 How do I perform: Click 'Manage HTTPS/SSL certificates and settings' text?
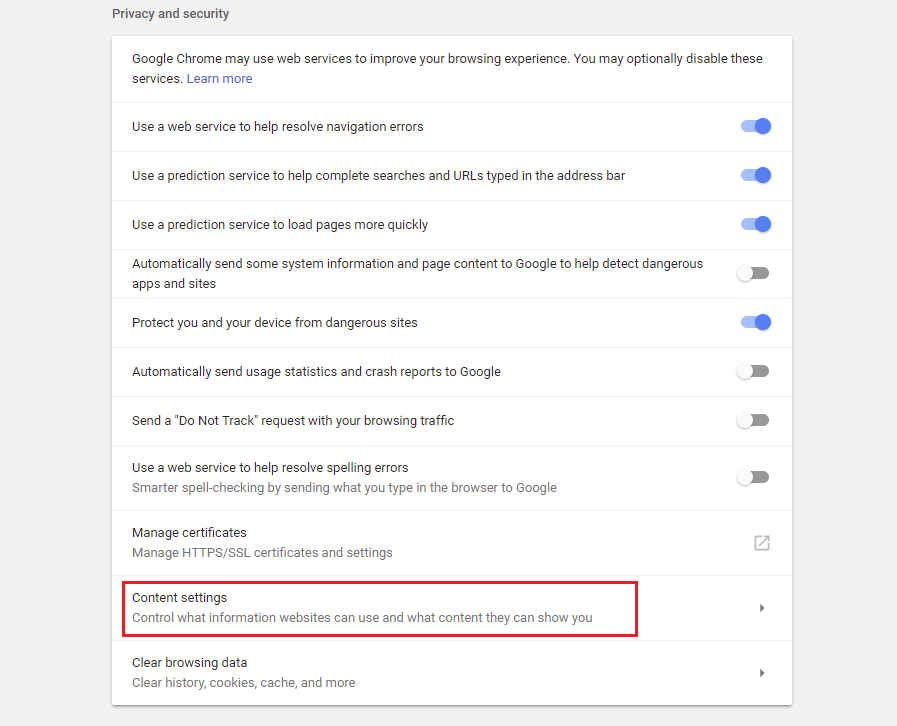[262, 553]
